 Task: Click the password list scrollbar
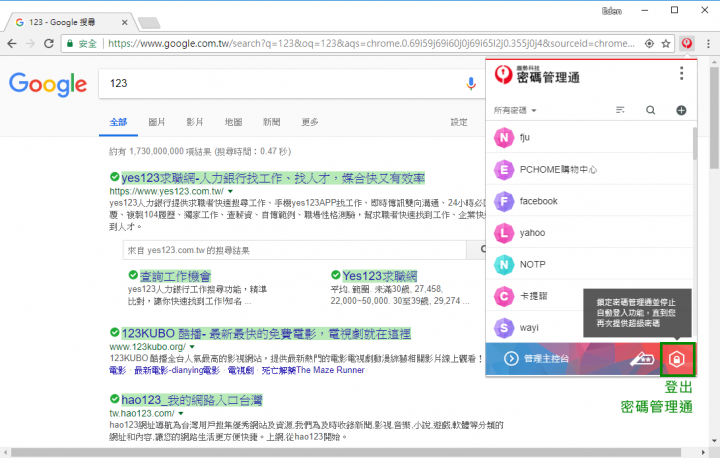(x=695, y=144)
